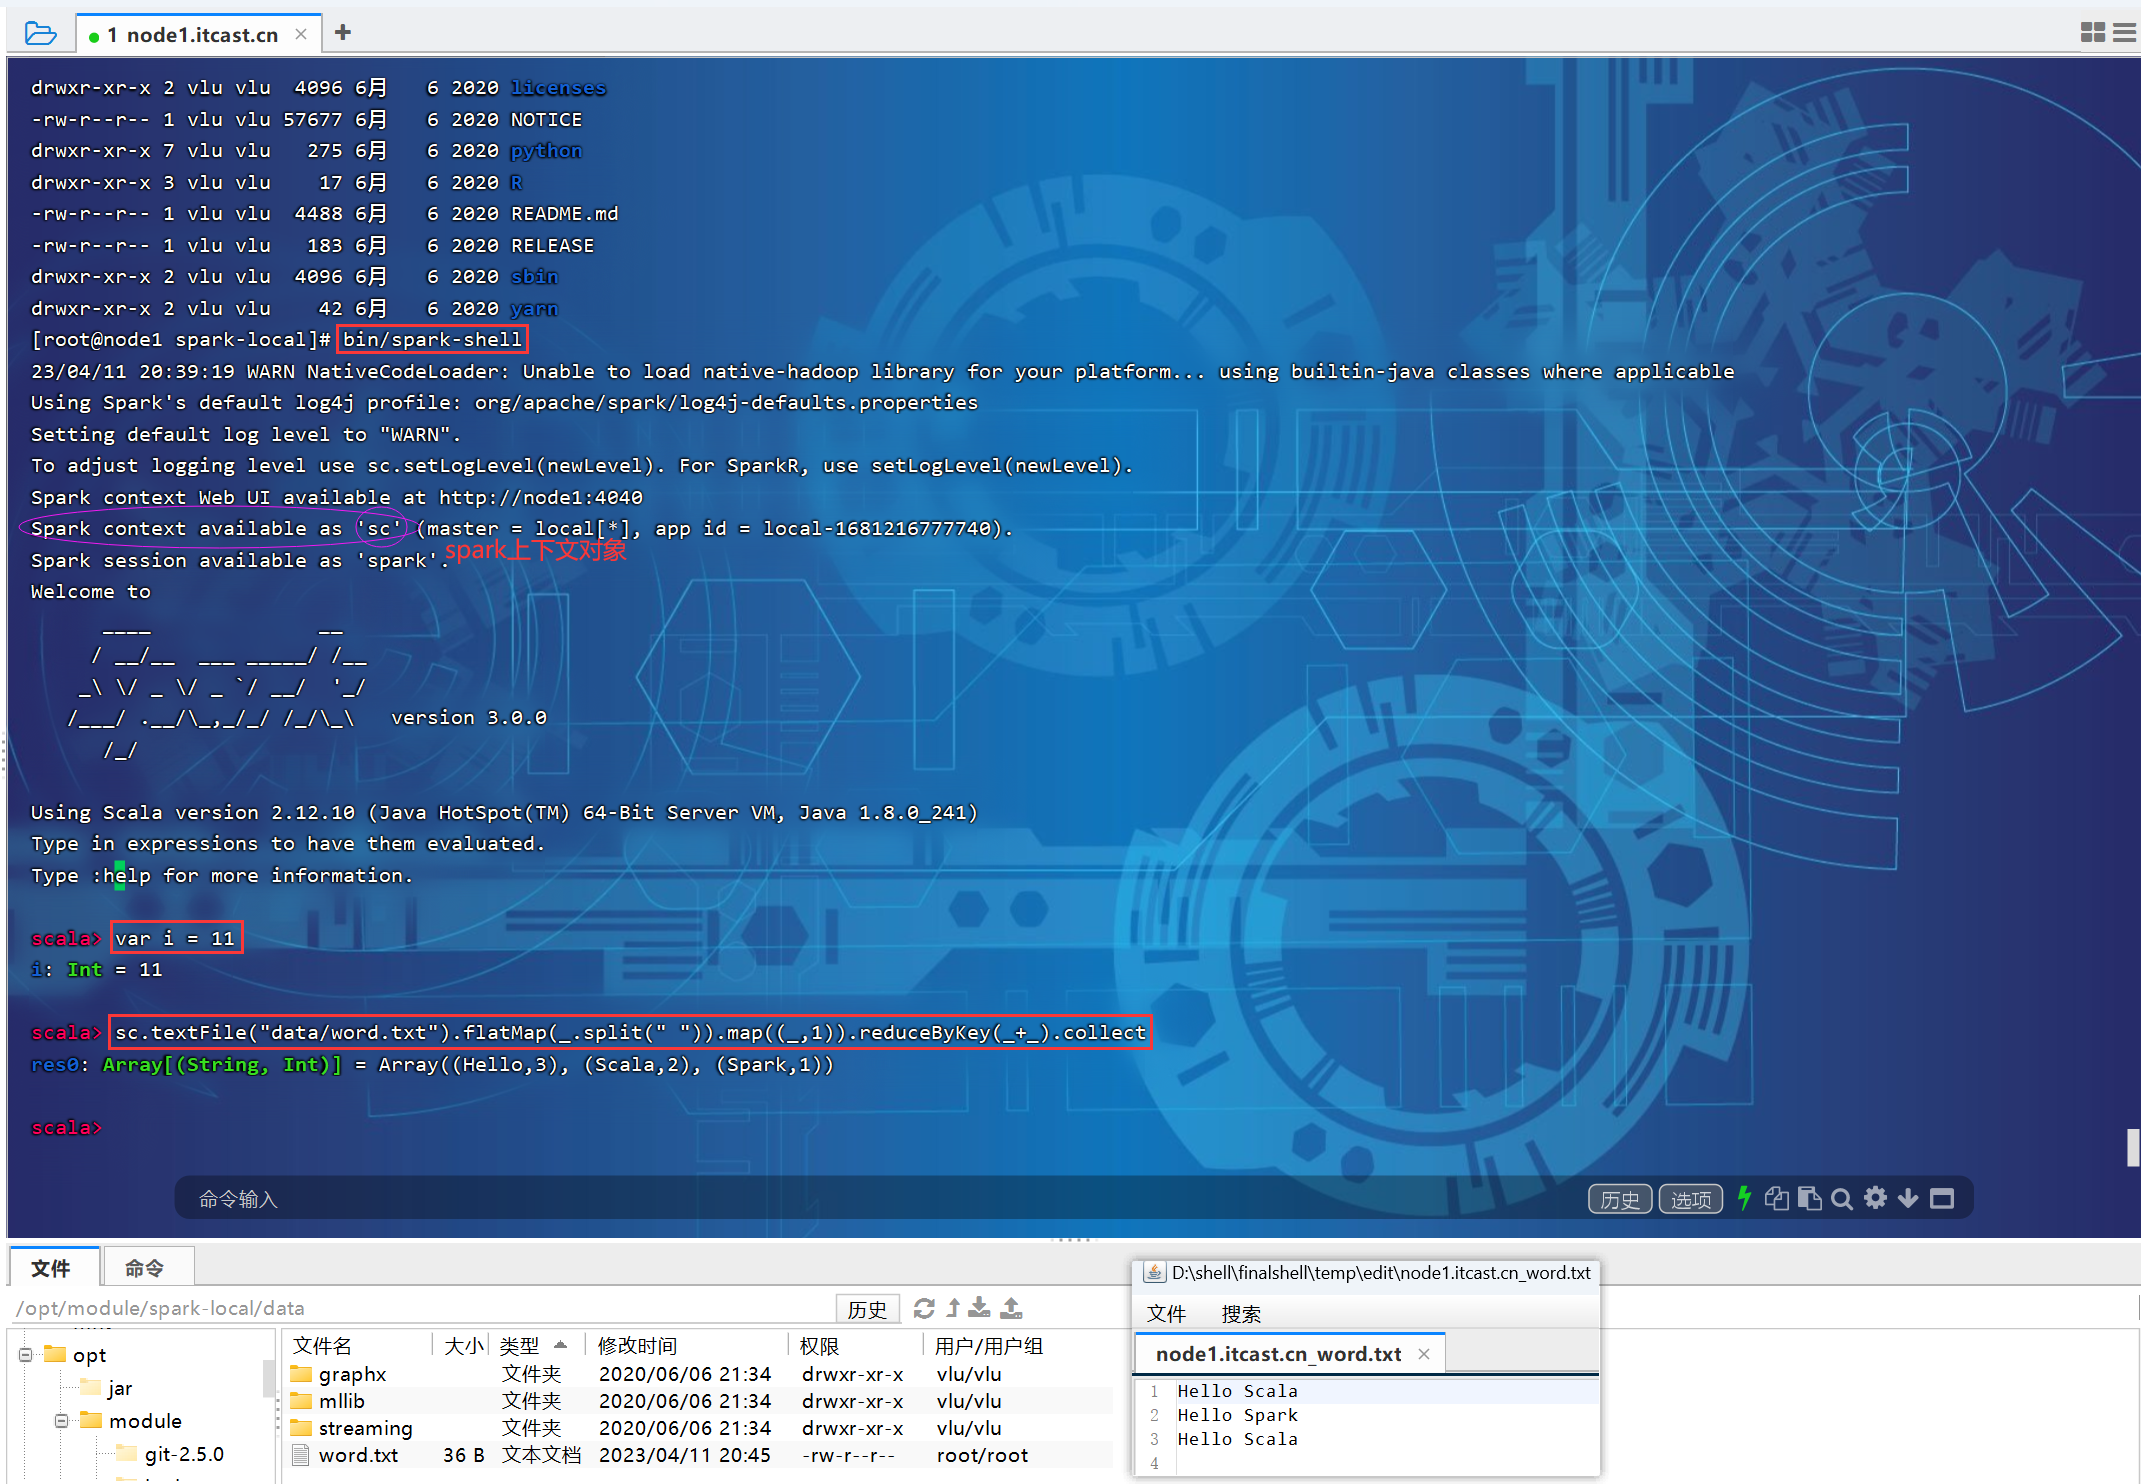Select the opt folder in tree
The height and width of the screenshot is (1484, 2141).
76,1355
